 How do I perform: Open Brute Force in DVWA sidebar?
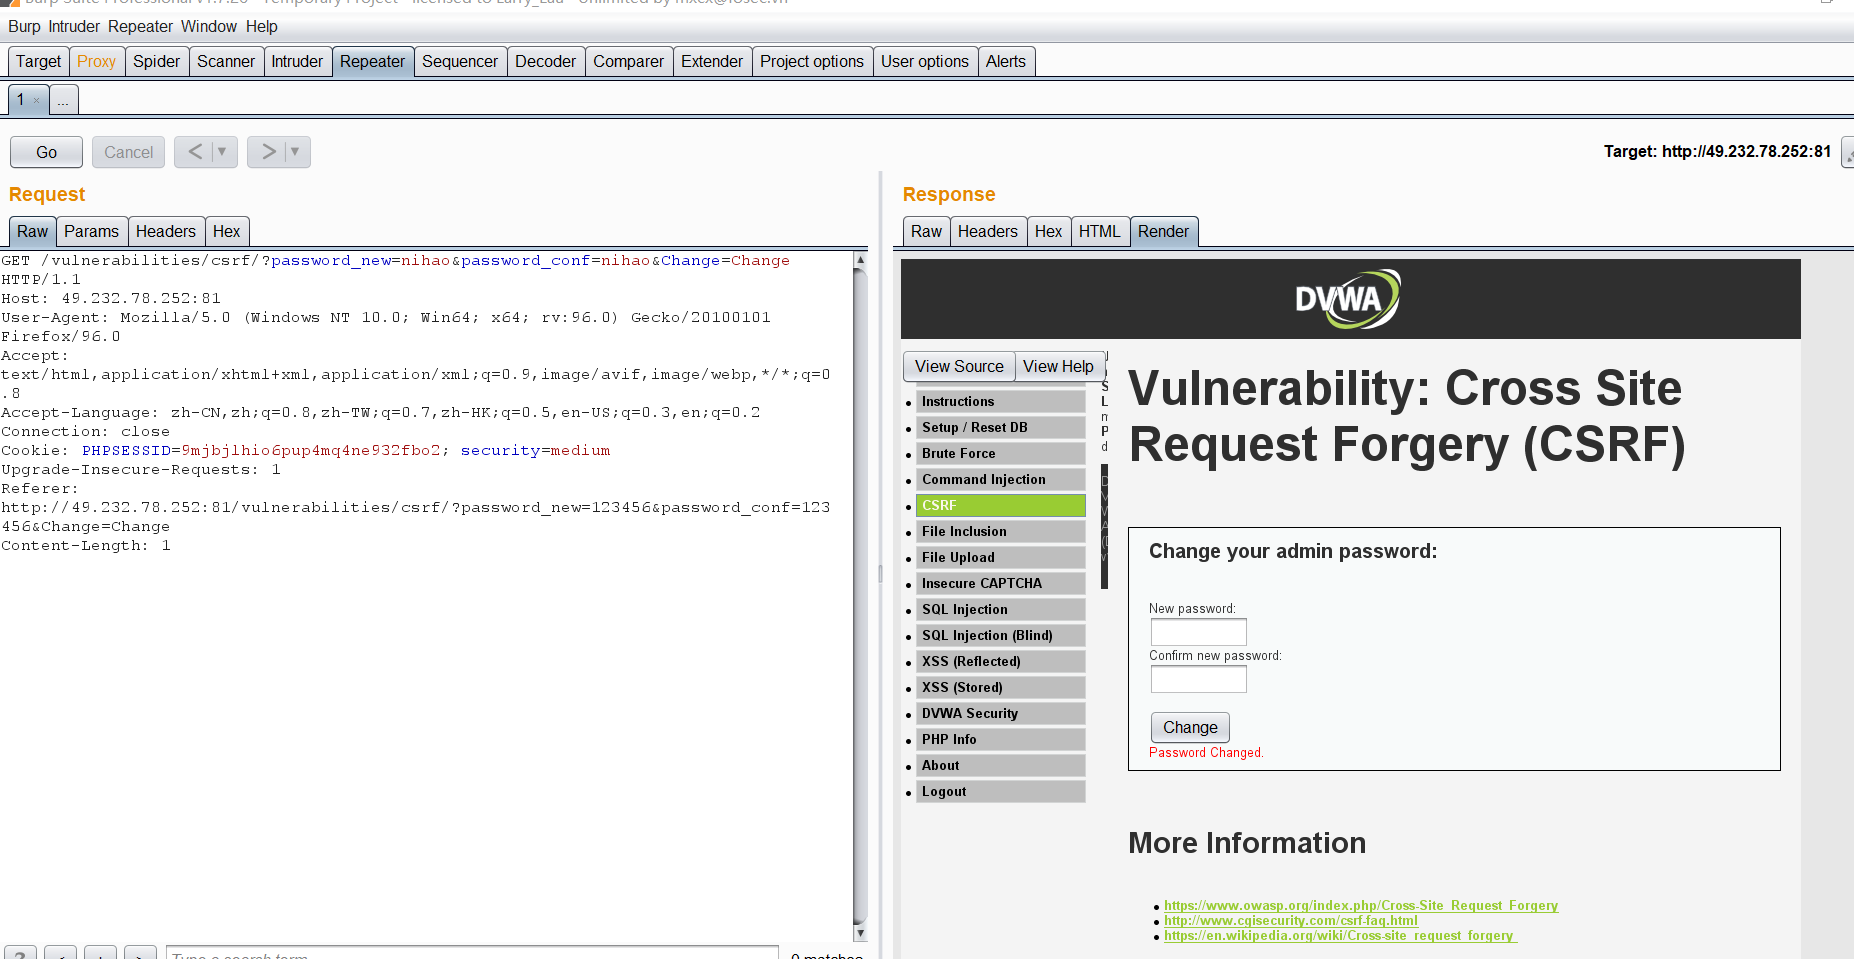pos(1000,453)
